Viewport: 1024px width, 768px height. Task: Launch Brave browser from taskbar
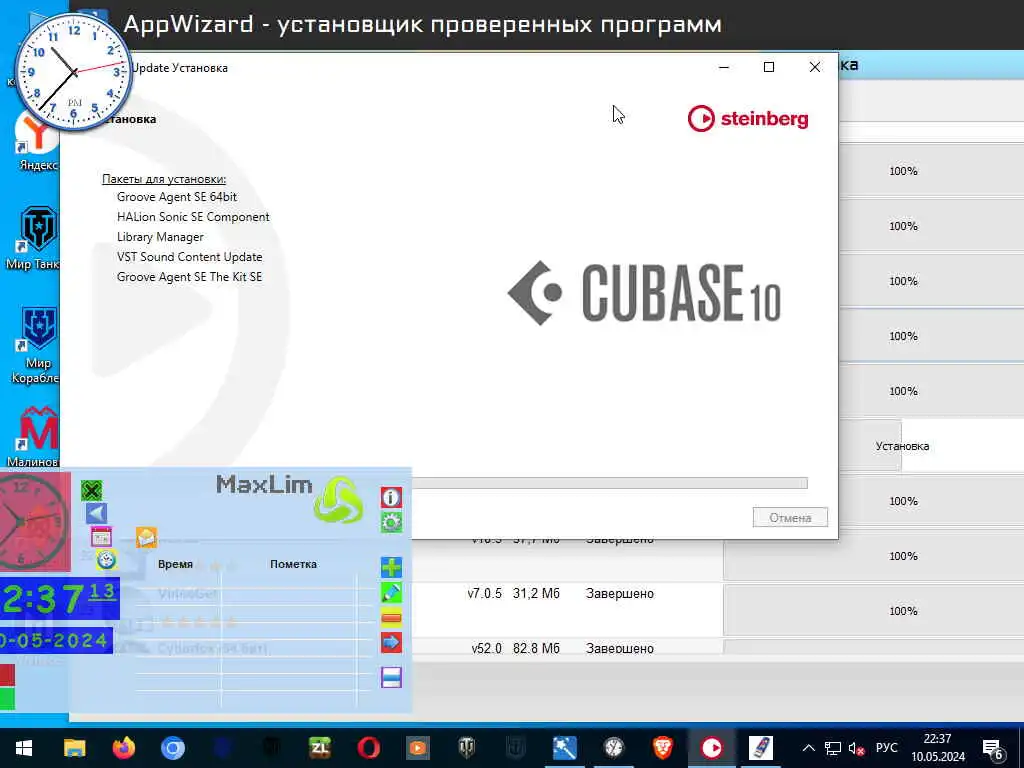(663, 748)
